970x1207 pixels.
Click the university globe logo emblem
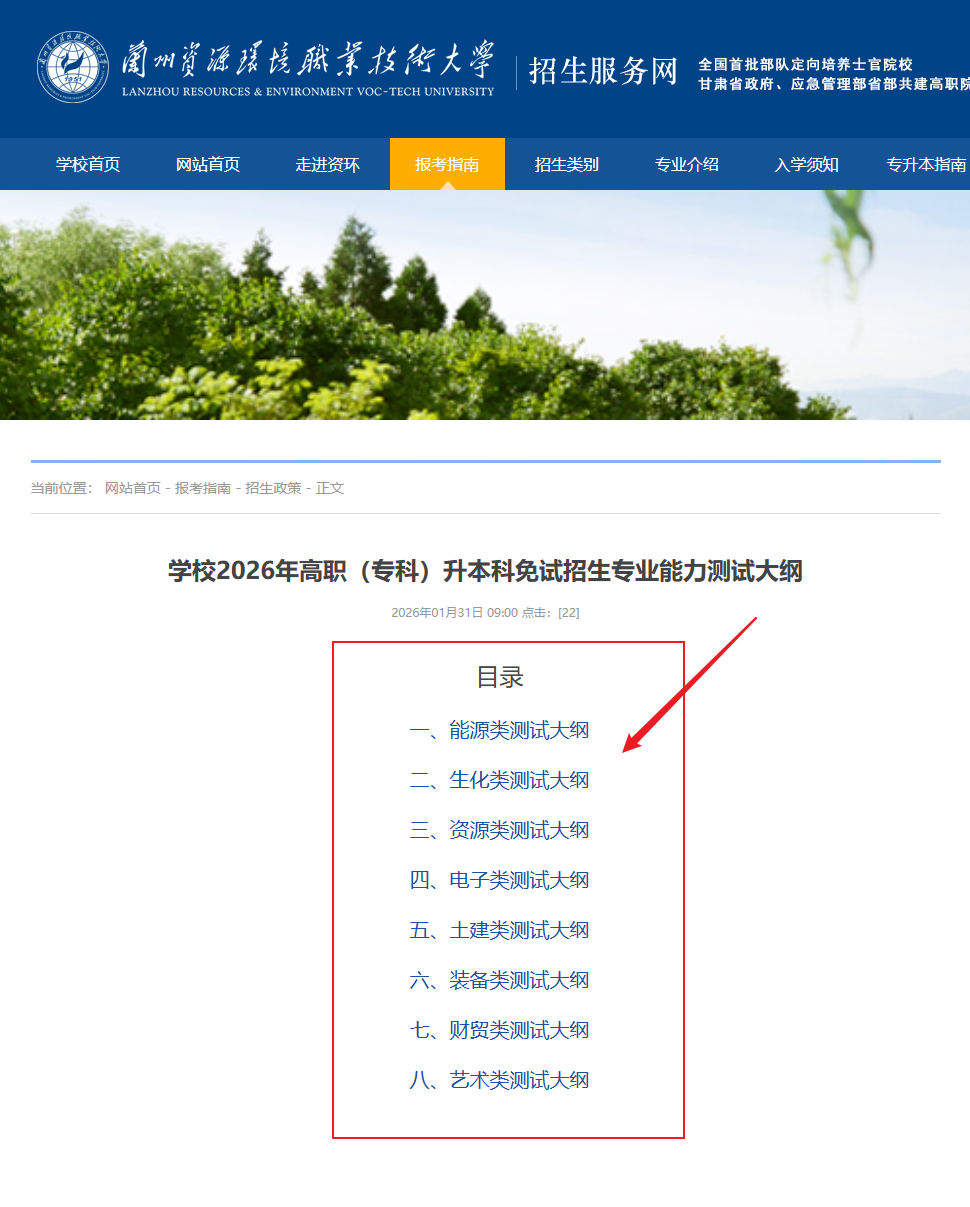(73, 67)
